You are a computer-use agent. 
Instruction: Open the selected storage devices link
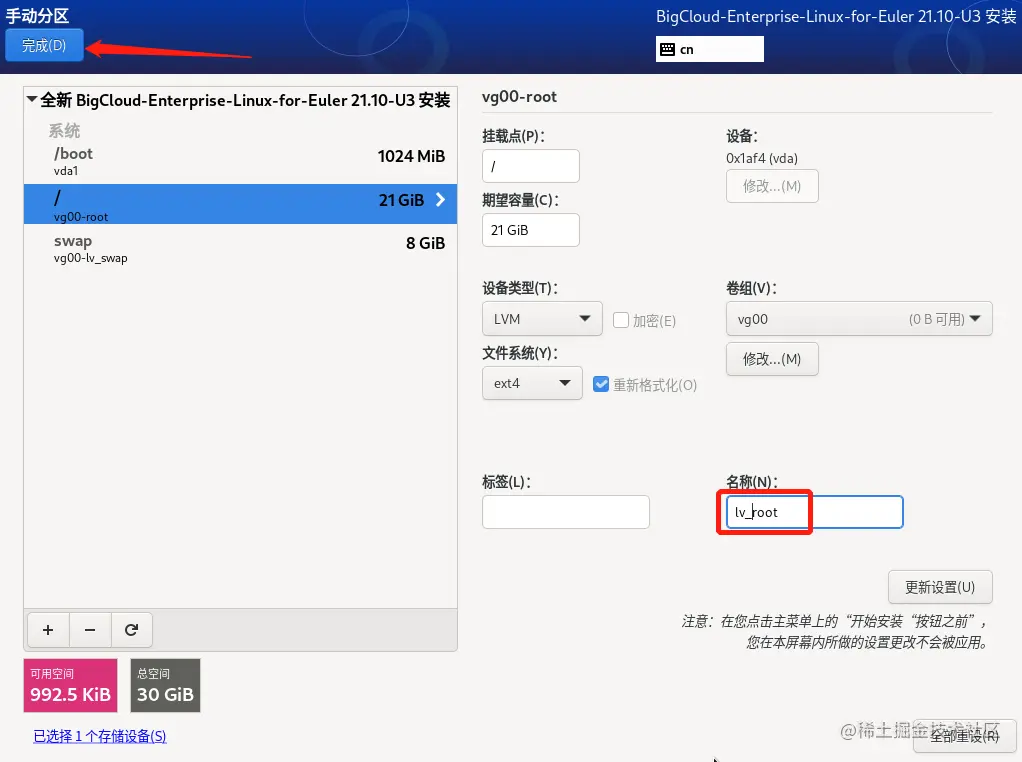[100, 736]
